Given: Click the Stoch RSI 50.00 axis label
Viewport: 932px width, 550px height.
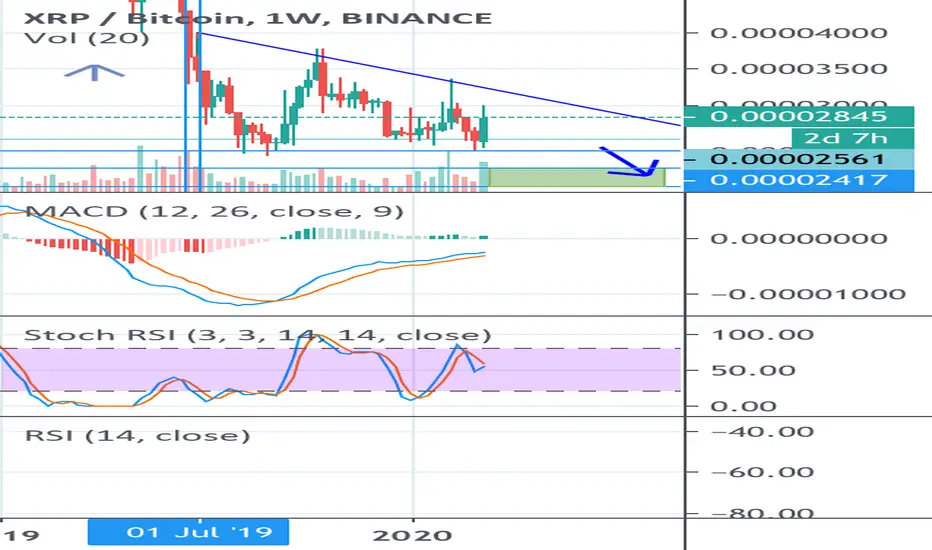Looking at the screenshot, I should 753,370.
